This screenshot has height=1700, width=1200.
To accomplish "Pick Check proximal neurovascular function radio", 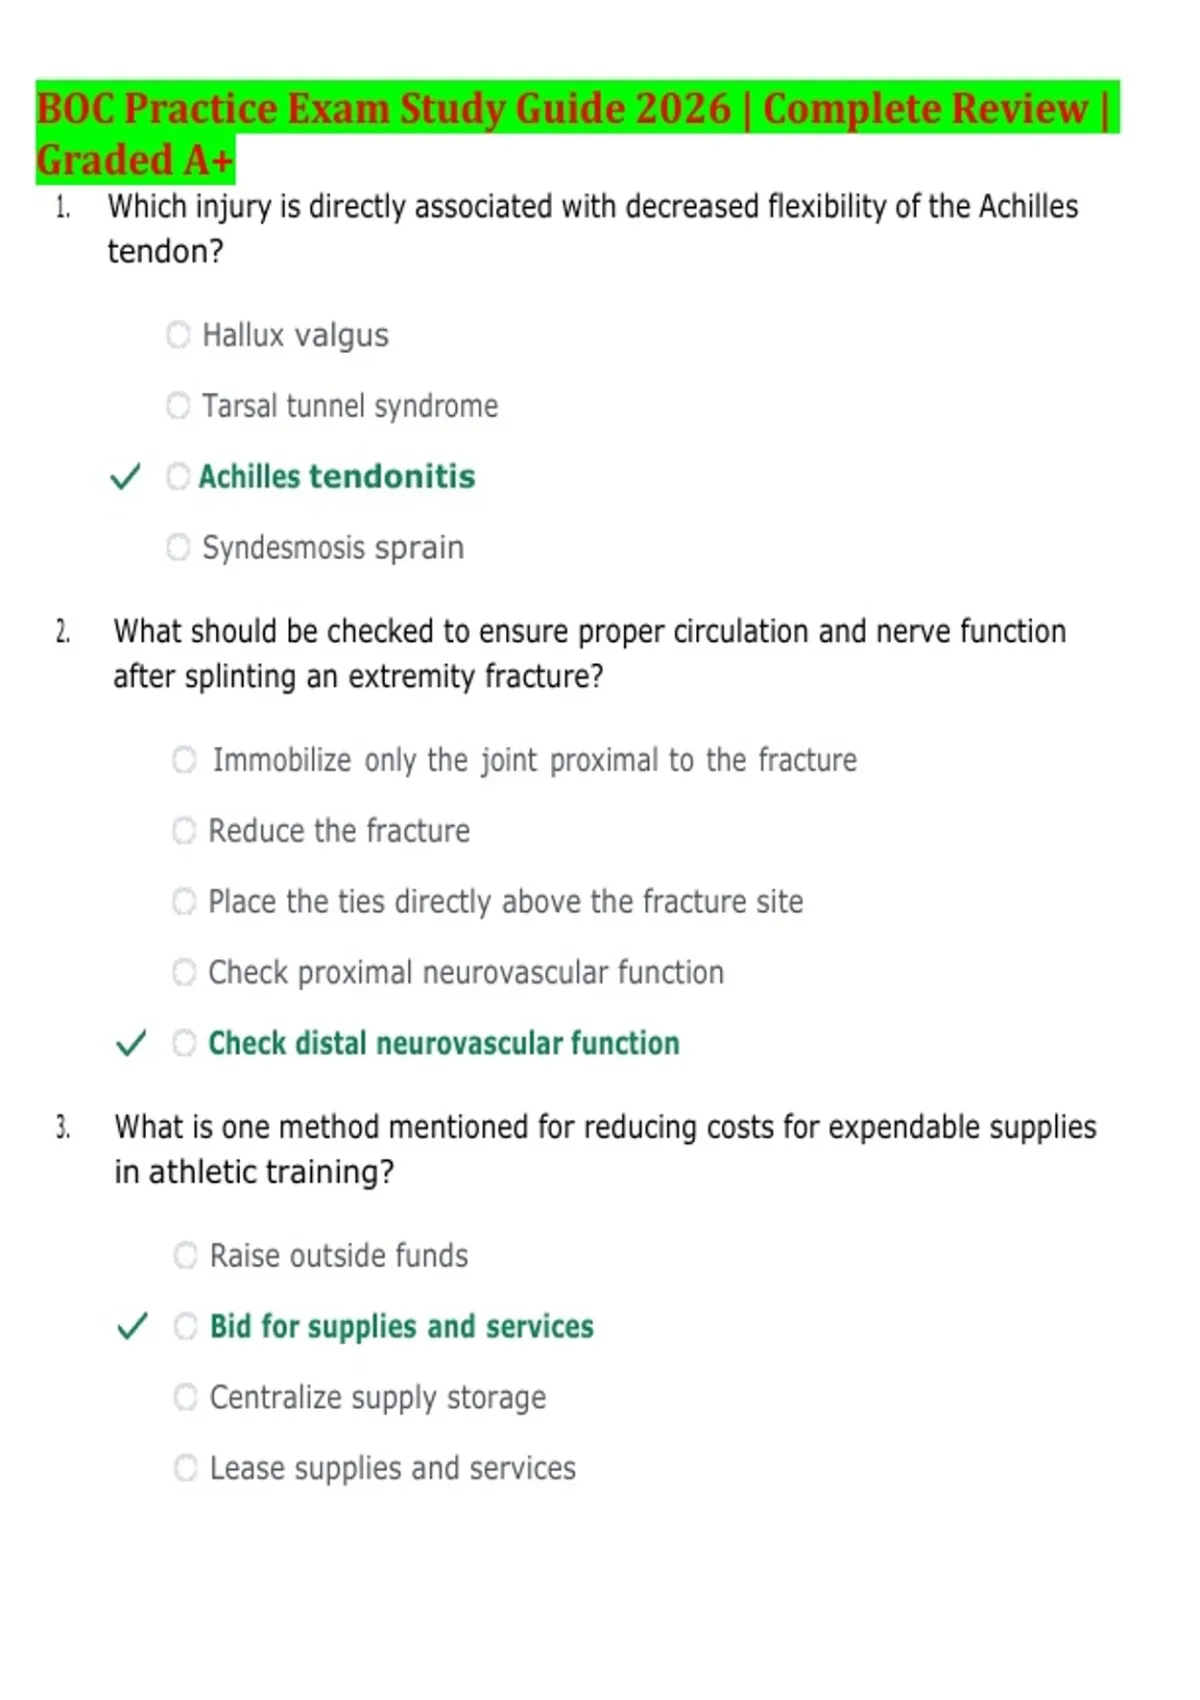I will [184, 972].
